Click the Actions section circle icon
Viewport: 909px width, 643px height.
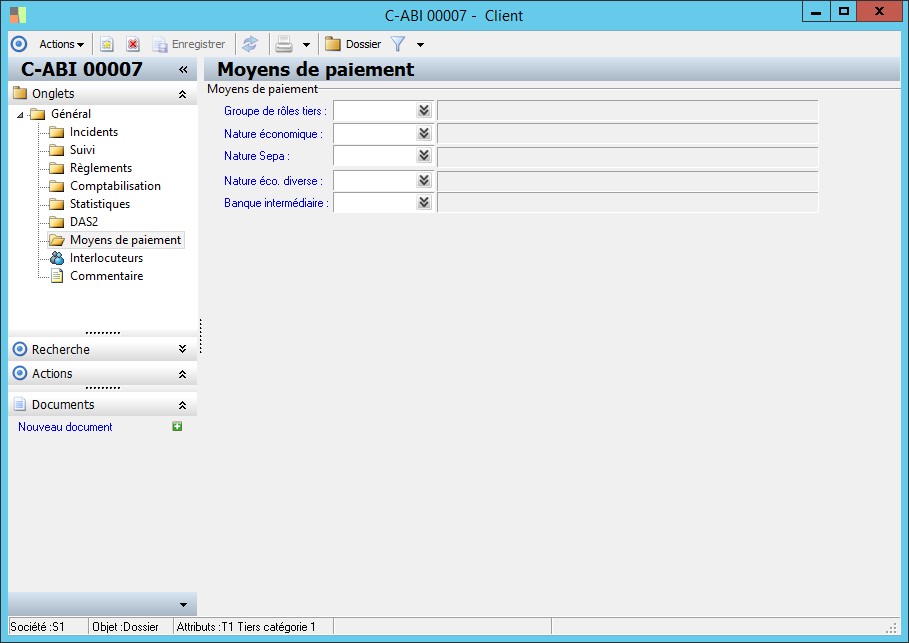pos(20,373)
